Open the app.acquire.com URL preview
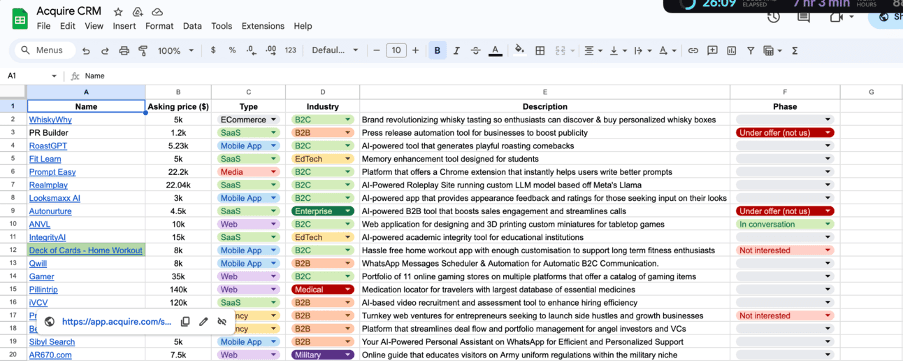The image size is (904, 362). [116, 322]
